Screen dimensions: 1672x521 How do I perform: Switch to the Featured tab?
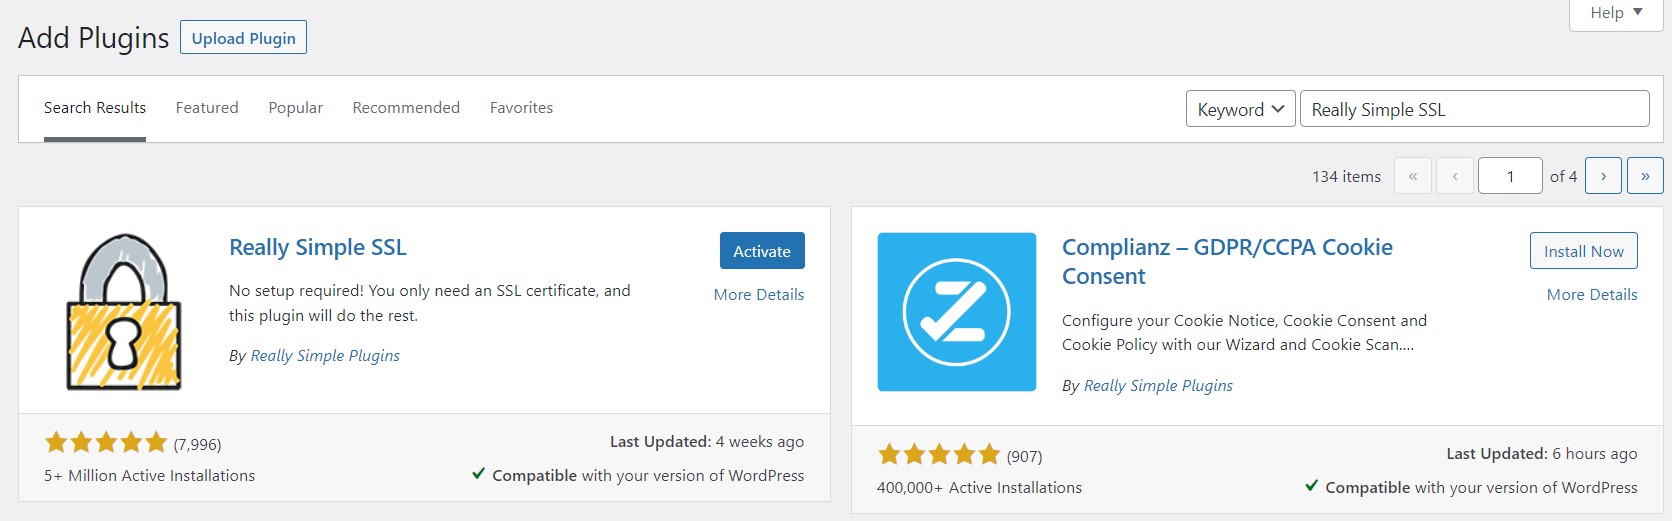pyautogui.click(x=207, y=108)
